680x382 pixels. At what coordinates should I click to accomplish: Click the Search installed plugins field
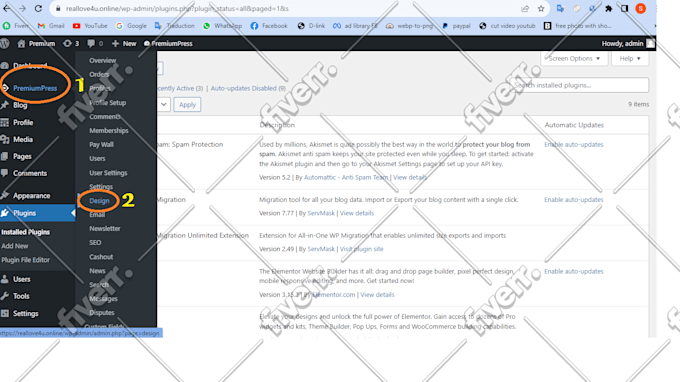pyautogui.click(x=580, y=85)
